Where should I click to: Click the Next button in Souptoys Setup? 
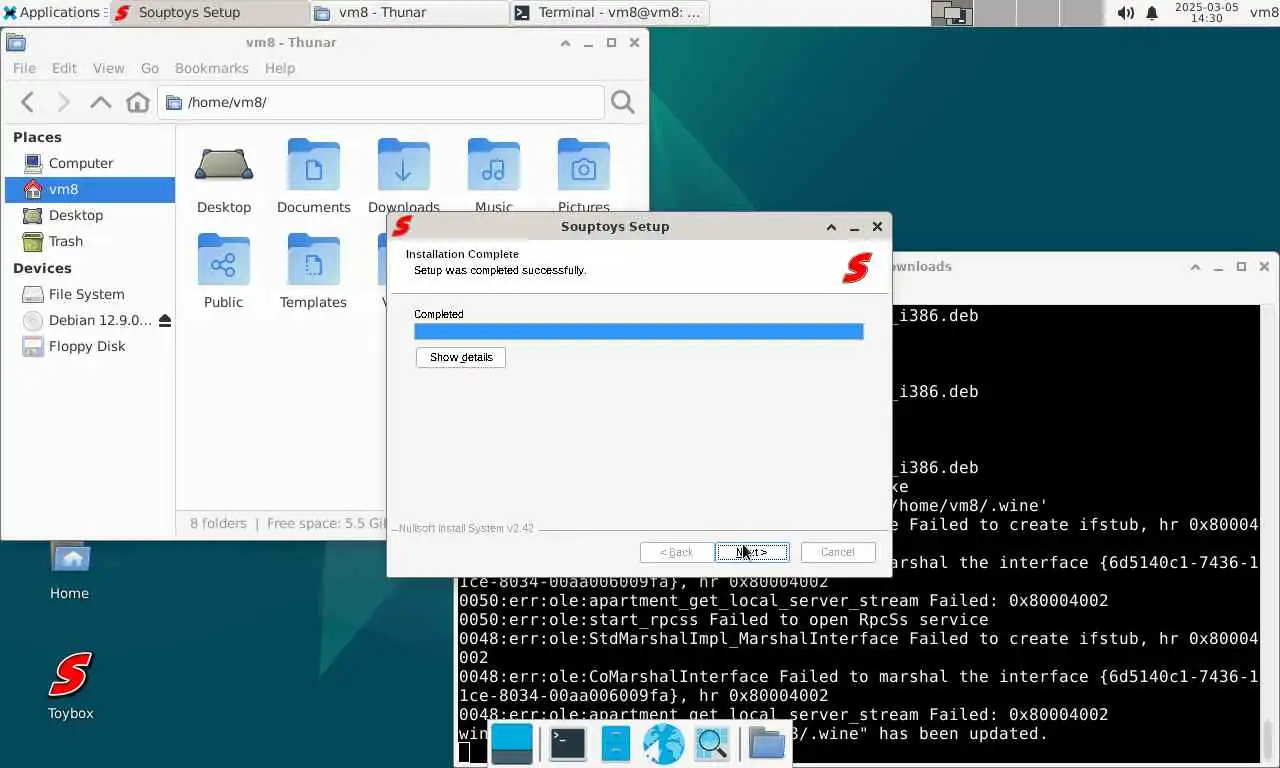pos(752,552)
